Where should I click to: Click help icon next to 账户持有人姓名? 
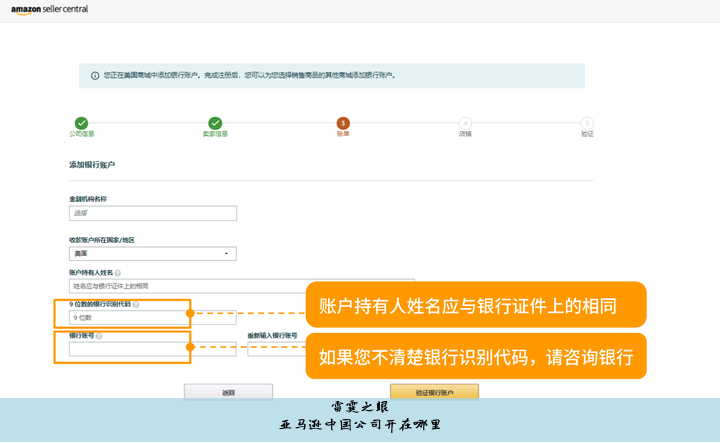pyautogui.click(x=118, y=273)
